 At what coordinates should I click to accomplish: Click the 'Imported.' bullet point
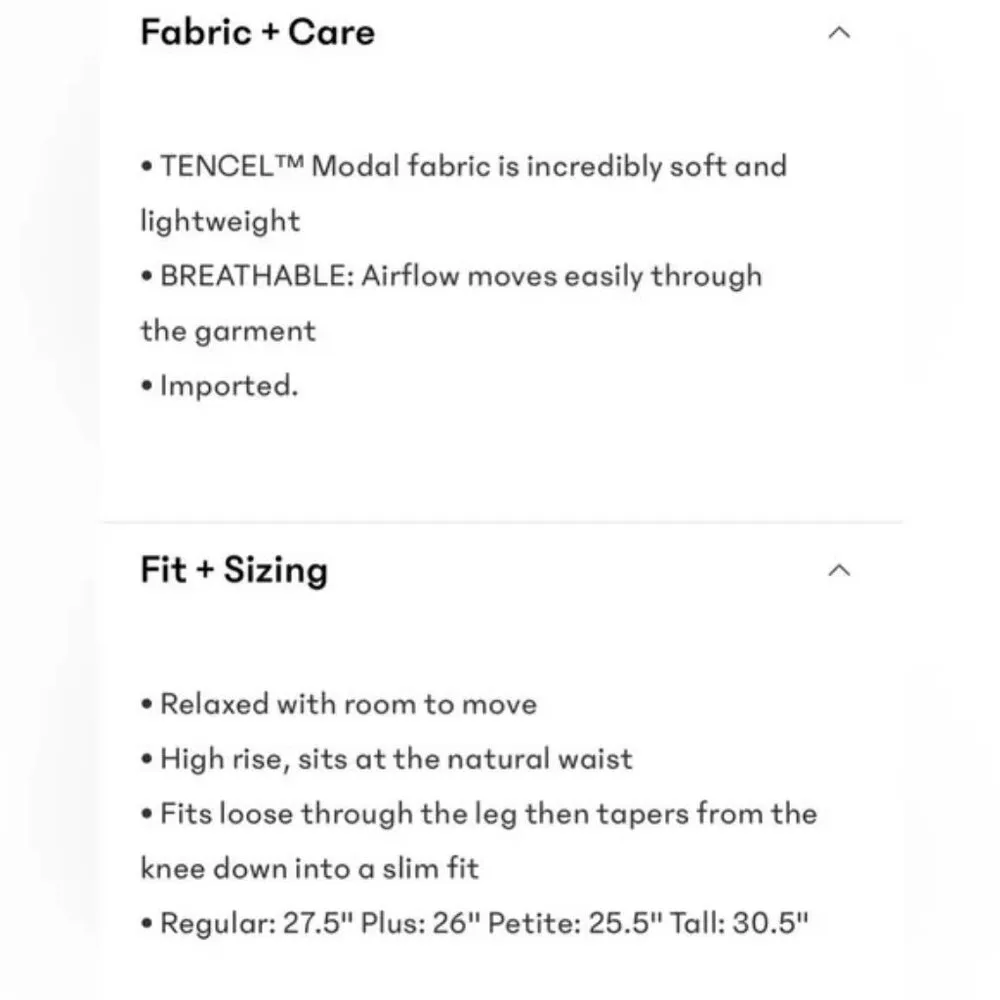(x=228, y=386)
